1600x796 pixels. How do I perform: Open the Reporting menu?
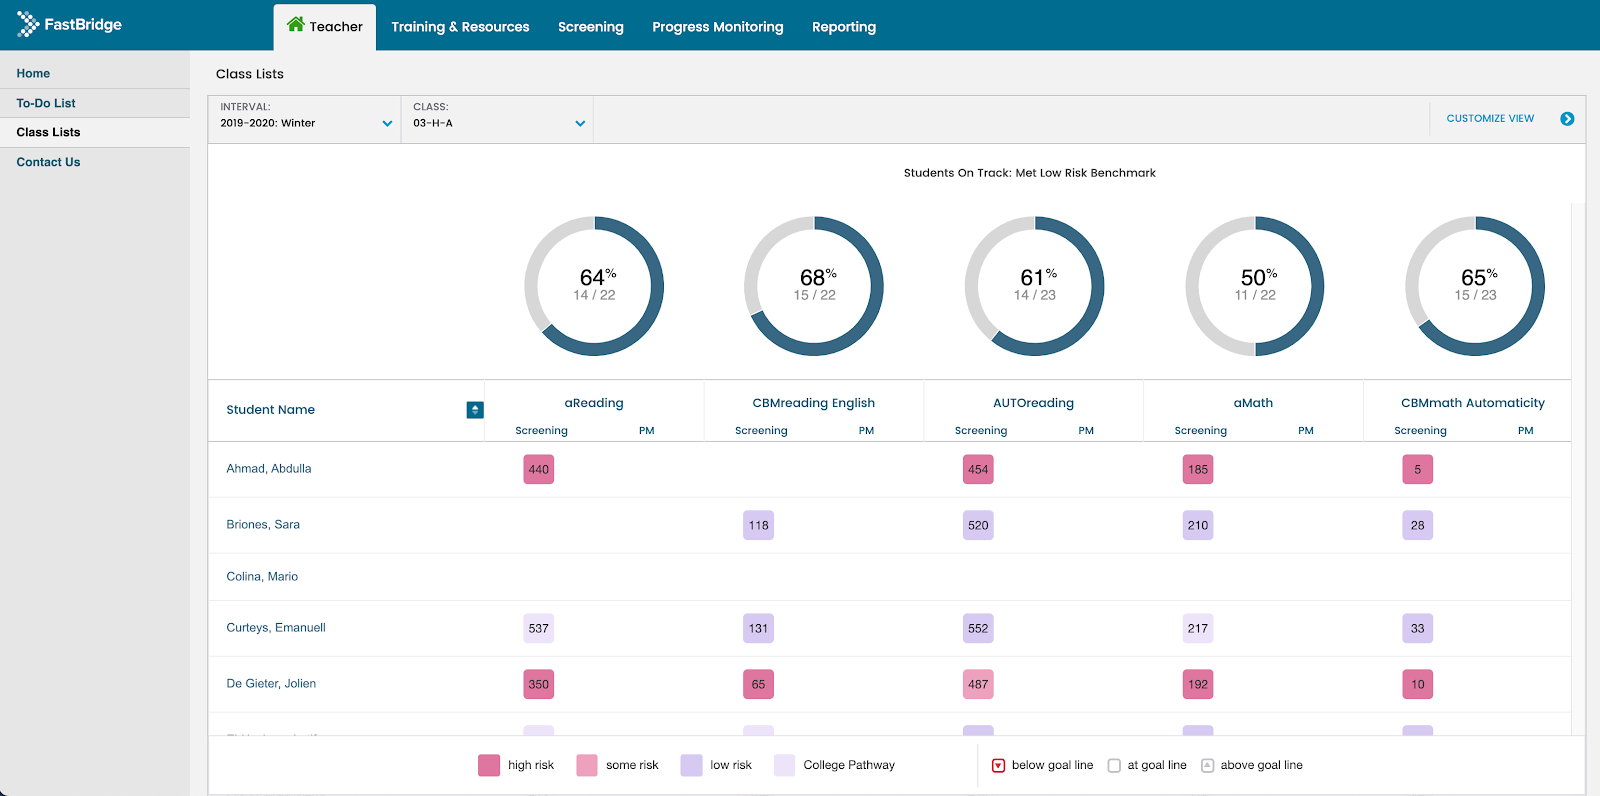pos(844,27)
